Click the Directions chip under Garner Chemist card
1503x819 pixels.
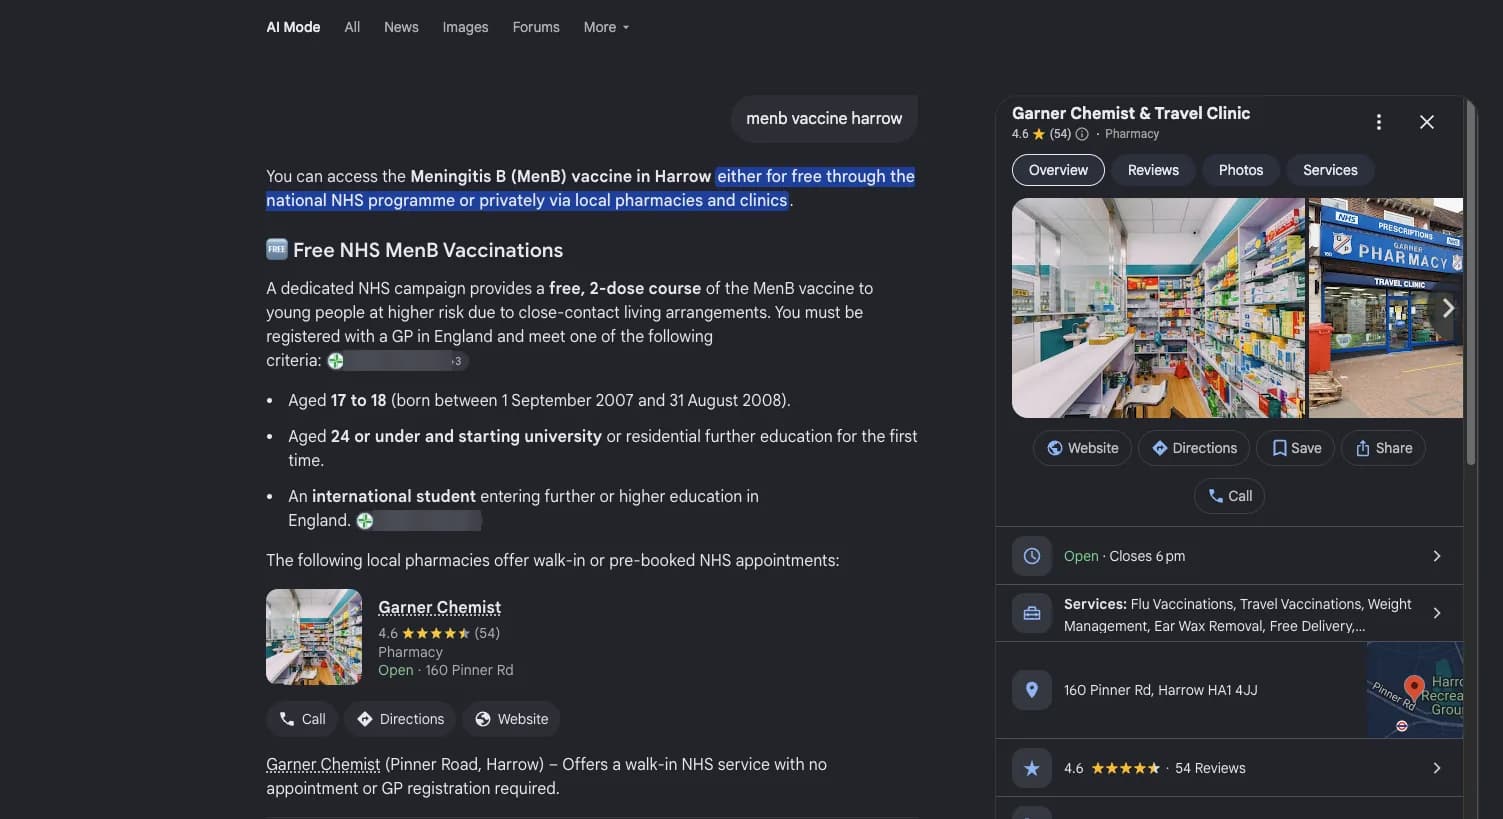400,719
